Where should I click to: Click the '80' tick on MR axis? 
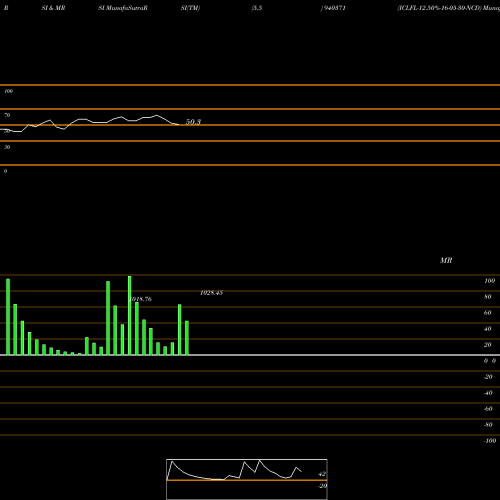(x=488, y=297)
